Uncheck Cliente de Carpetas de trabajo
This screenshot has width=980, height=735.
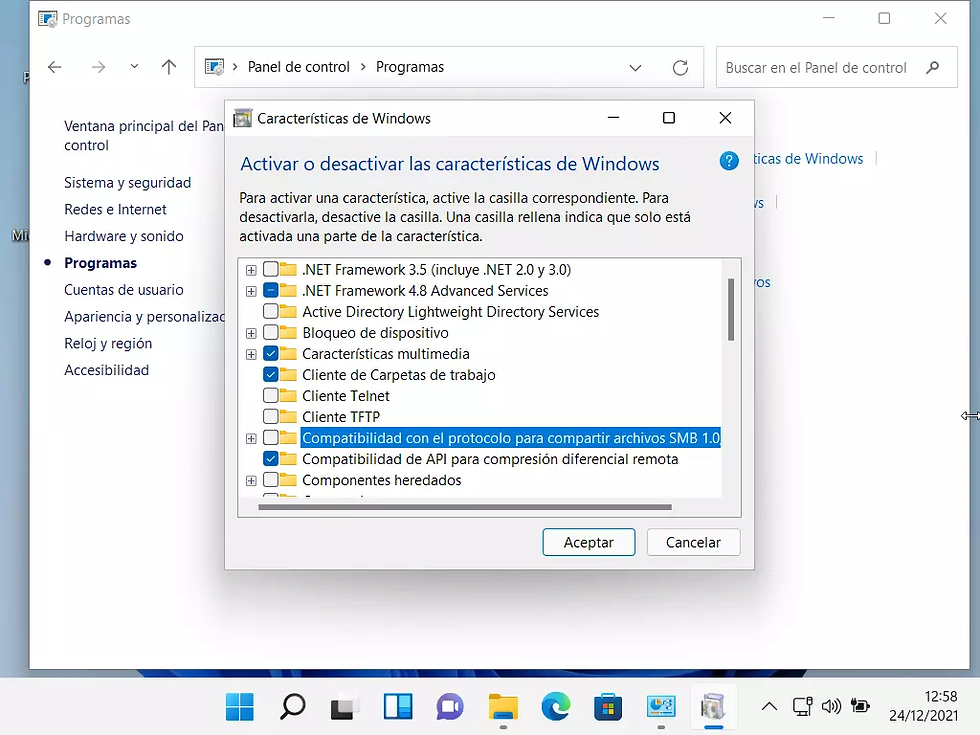[x=271, y=374]
